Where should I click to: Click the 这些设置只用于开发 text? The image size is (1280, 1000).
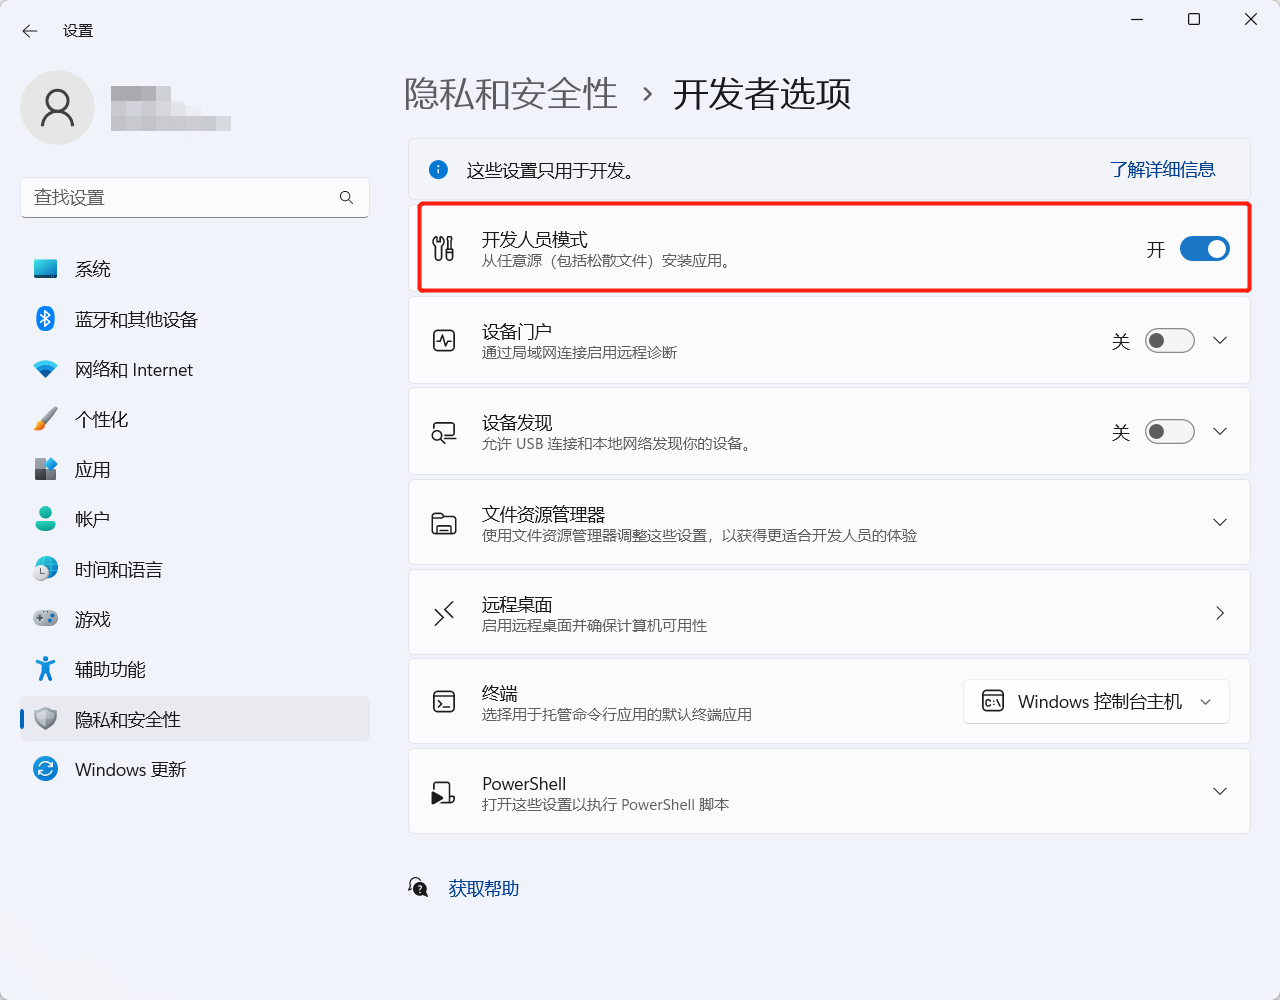point(550,171)
